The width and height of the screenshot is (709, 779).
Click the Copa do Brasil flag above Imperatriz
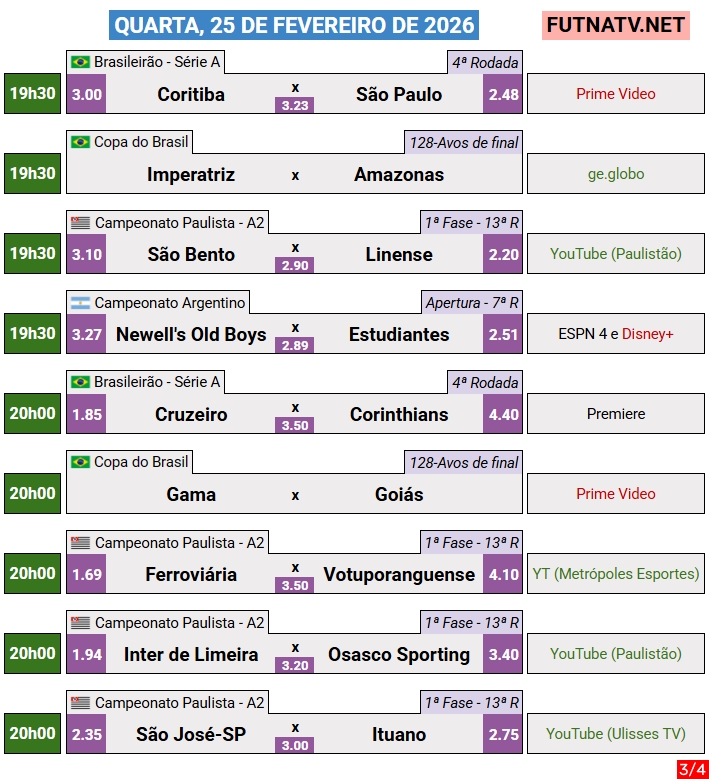tap(80, 142)
